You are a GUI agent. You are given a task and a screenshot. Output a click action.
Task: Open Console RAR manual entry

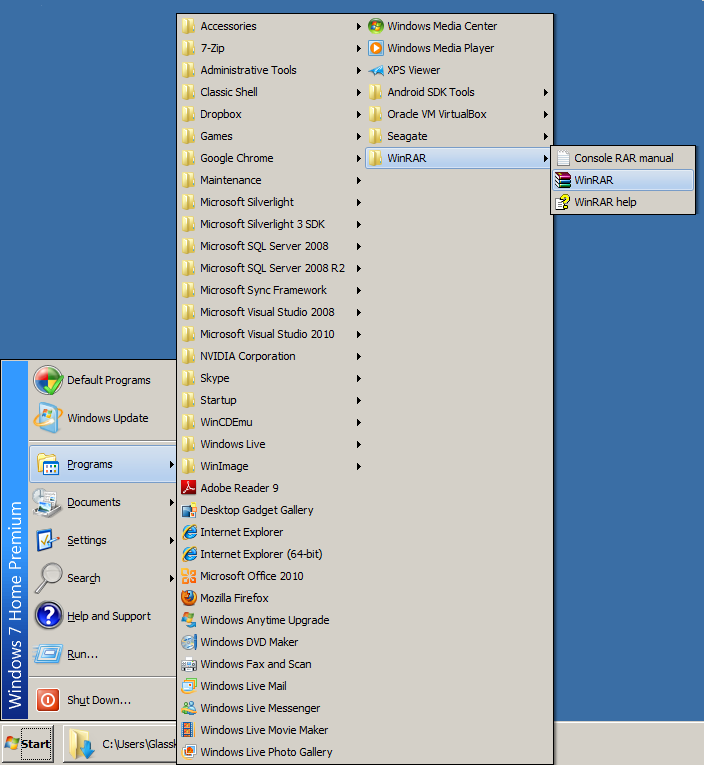pyautogui.click(x=623, y=158)
